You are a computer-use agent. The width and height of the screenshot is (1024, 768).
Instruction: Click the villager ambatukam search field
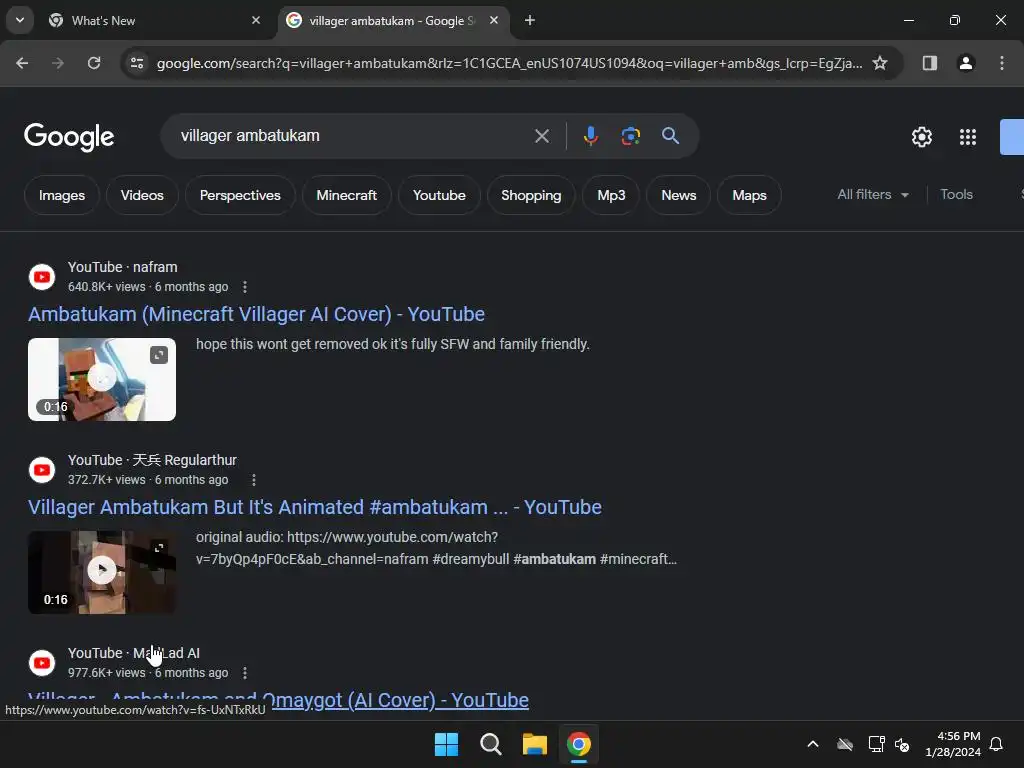[353, 136]
